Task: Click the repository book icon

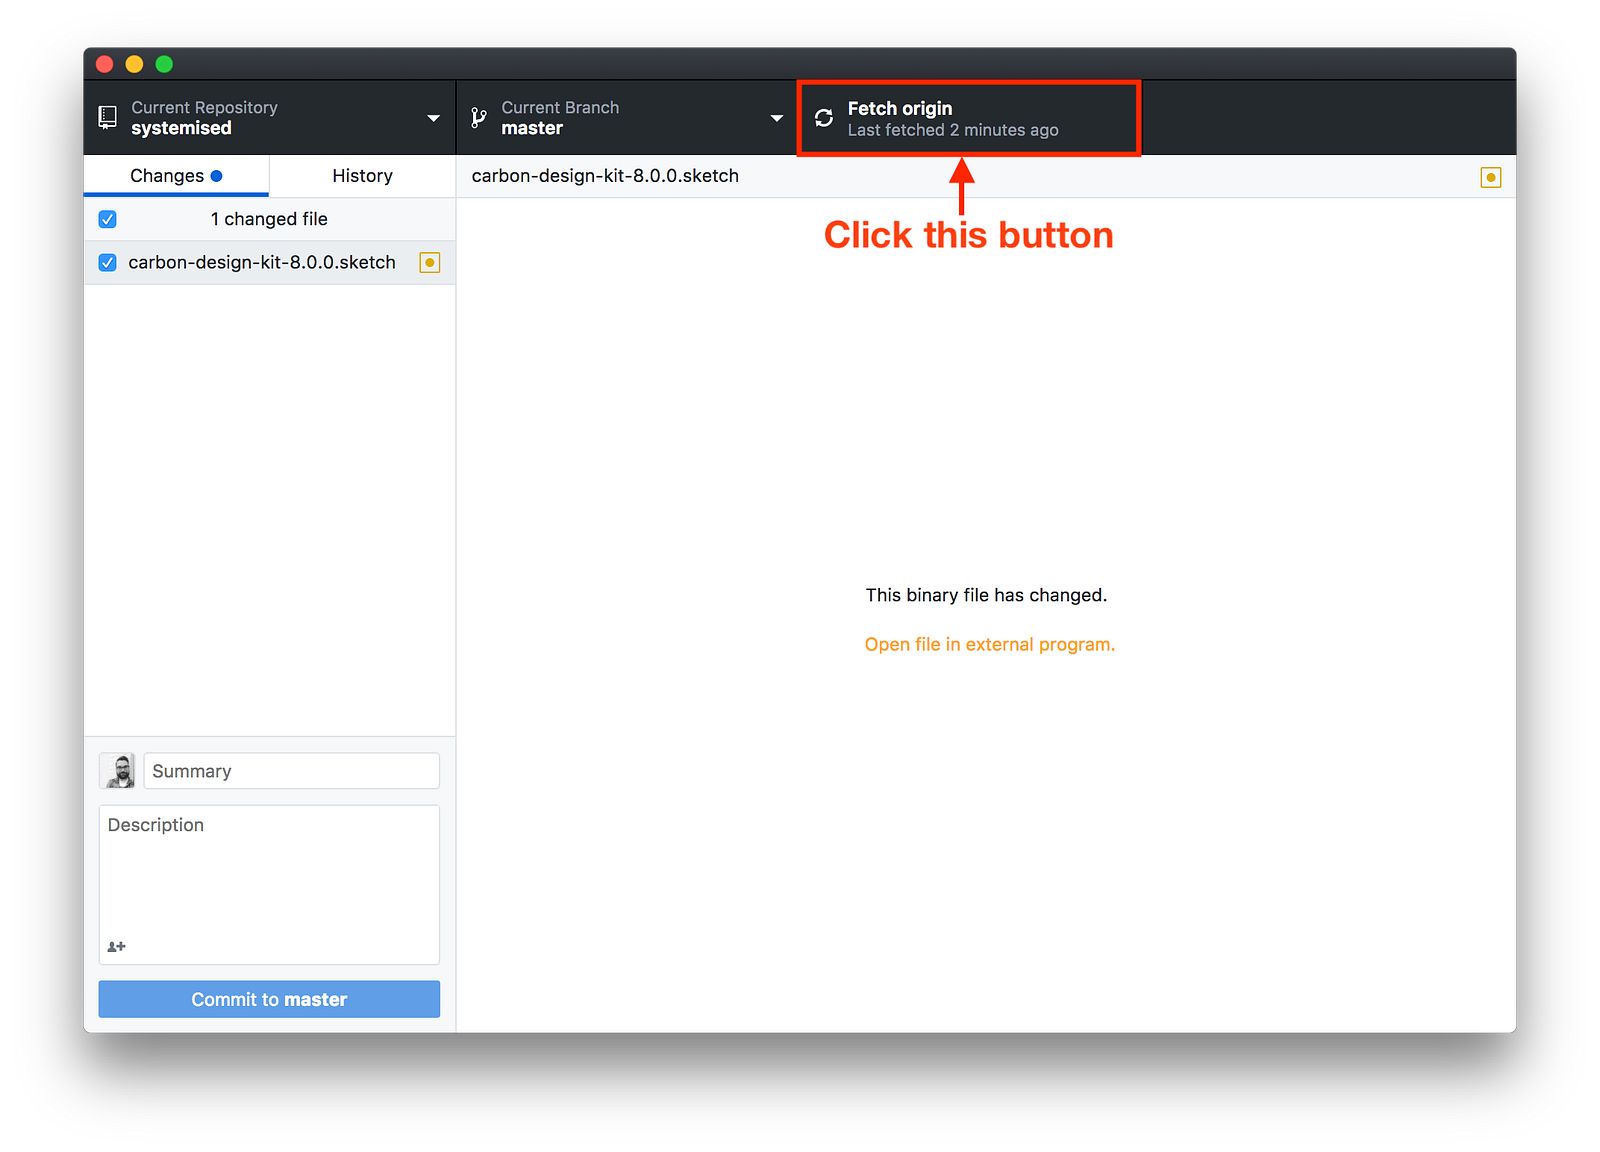Action: click(x=107, y=118)
